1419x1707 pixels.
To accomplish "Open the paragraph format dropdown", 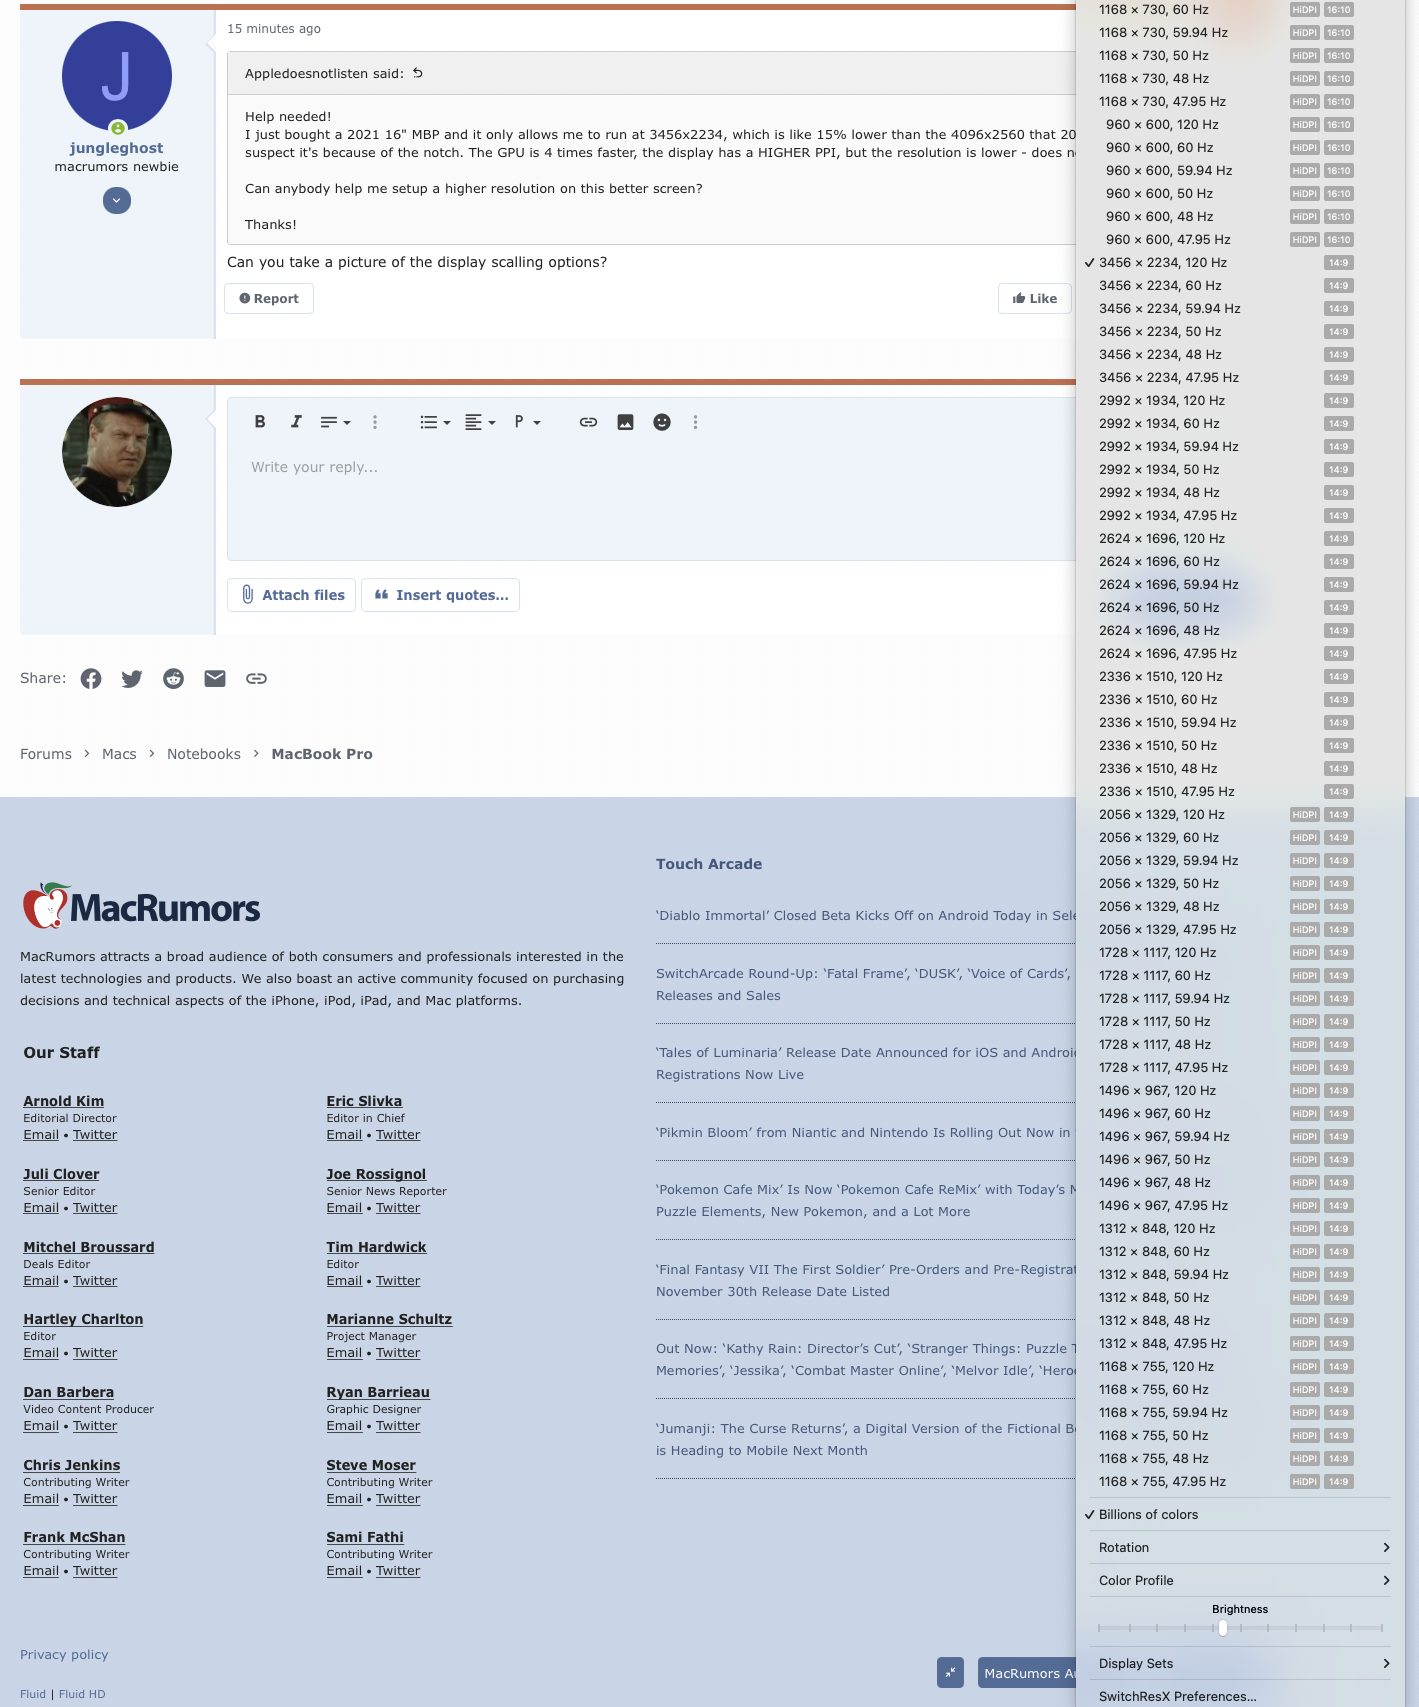I will [527, 422].
